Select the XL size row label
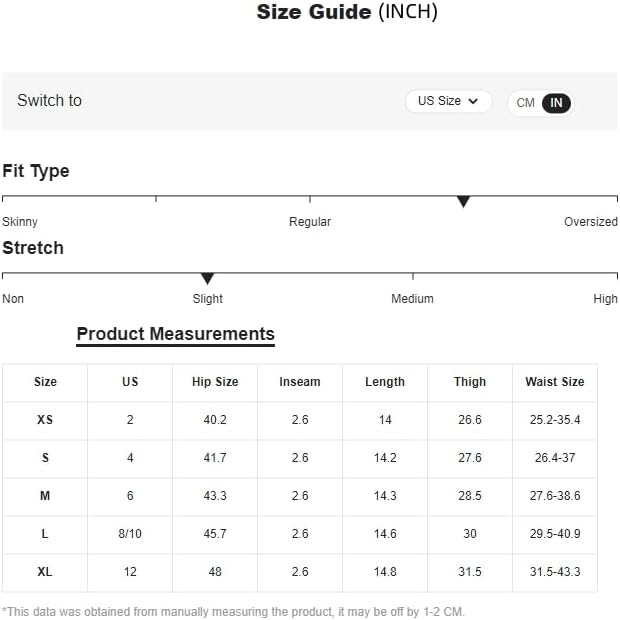The width and height of the screenshot is (620, 620). point(45,571)
